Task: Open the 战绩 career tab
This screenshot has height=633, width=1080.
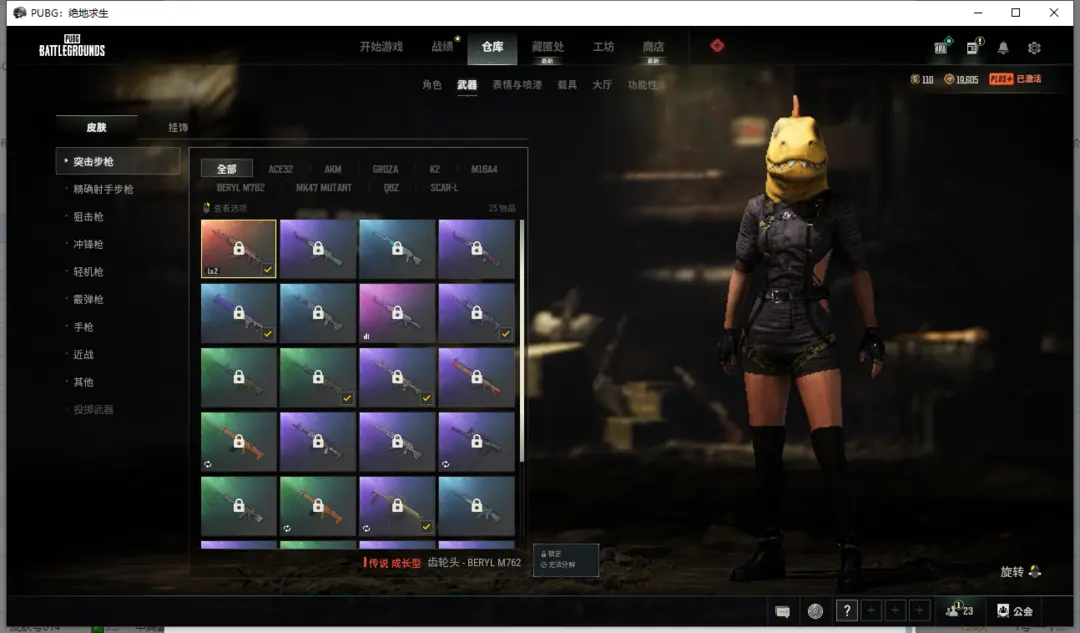Action: point(442,46)
